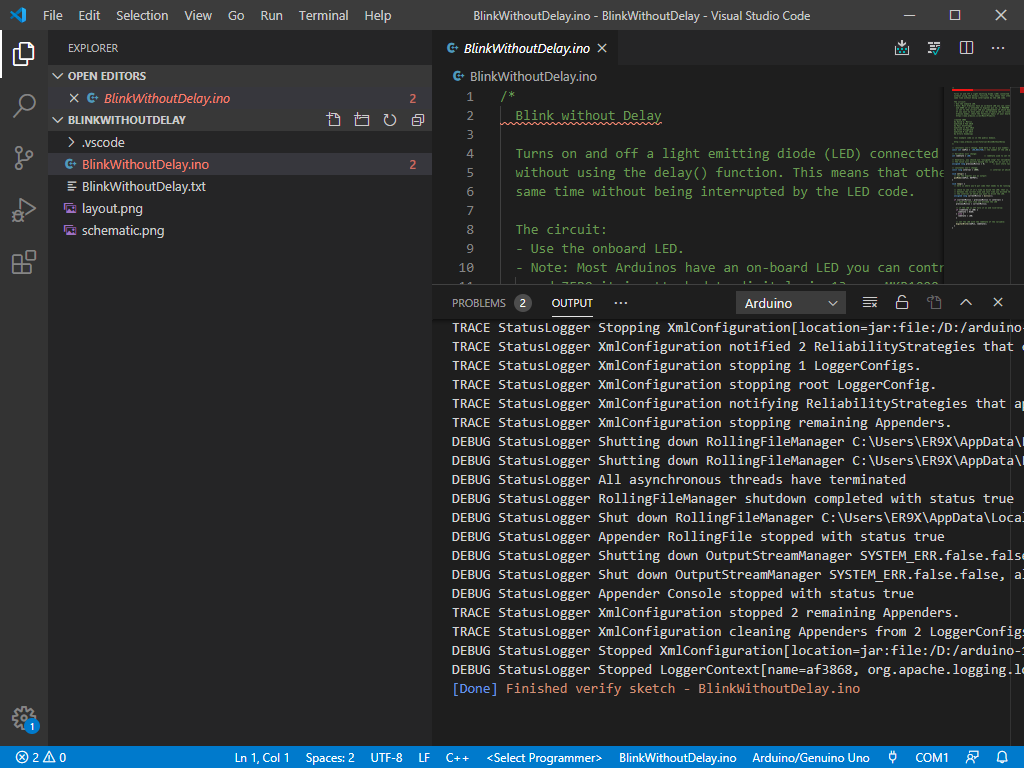Viewport: 1024px width, 768px height.
Task: Select BlinkWithoutDelay.ino in Open Editors list
Action: [x=240, y=98]
